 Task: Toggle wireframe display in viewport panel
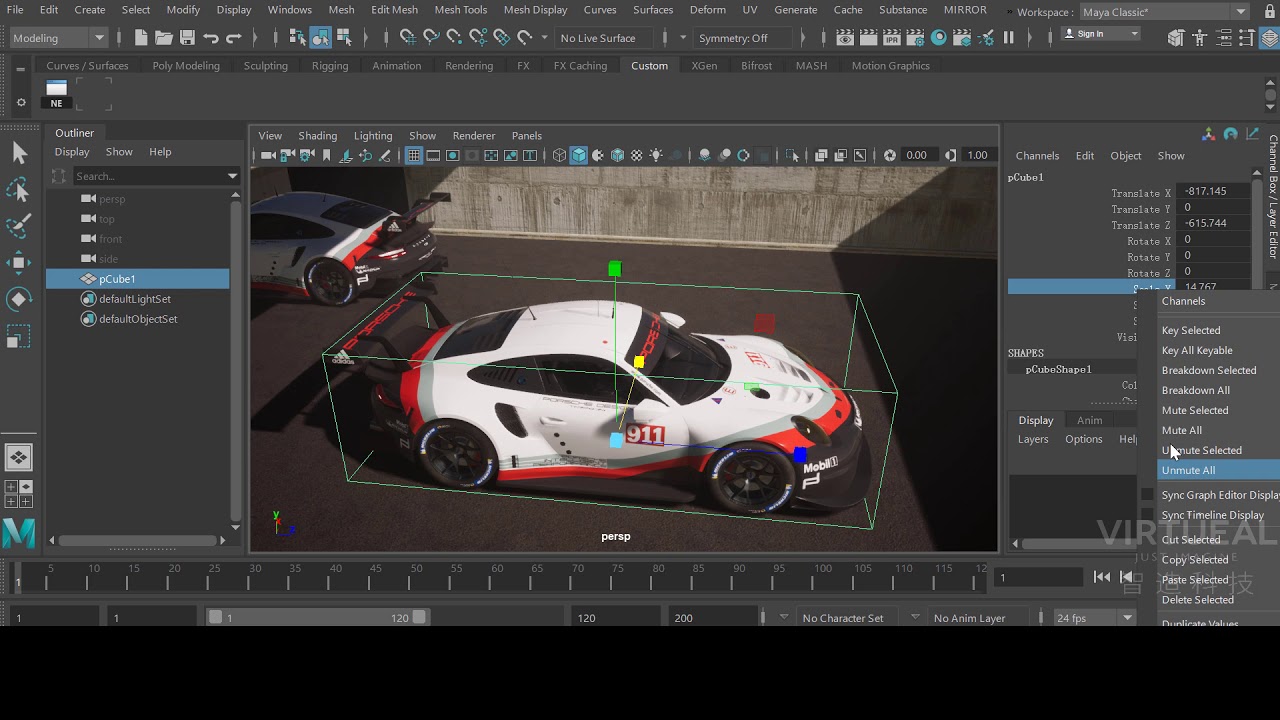560,155
